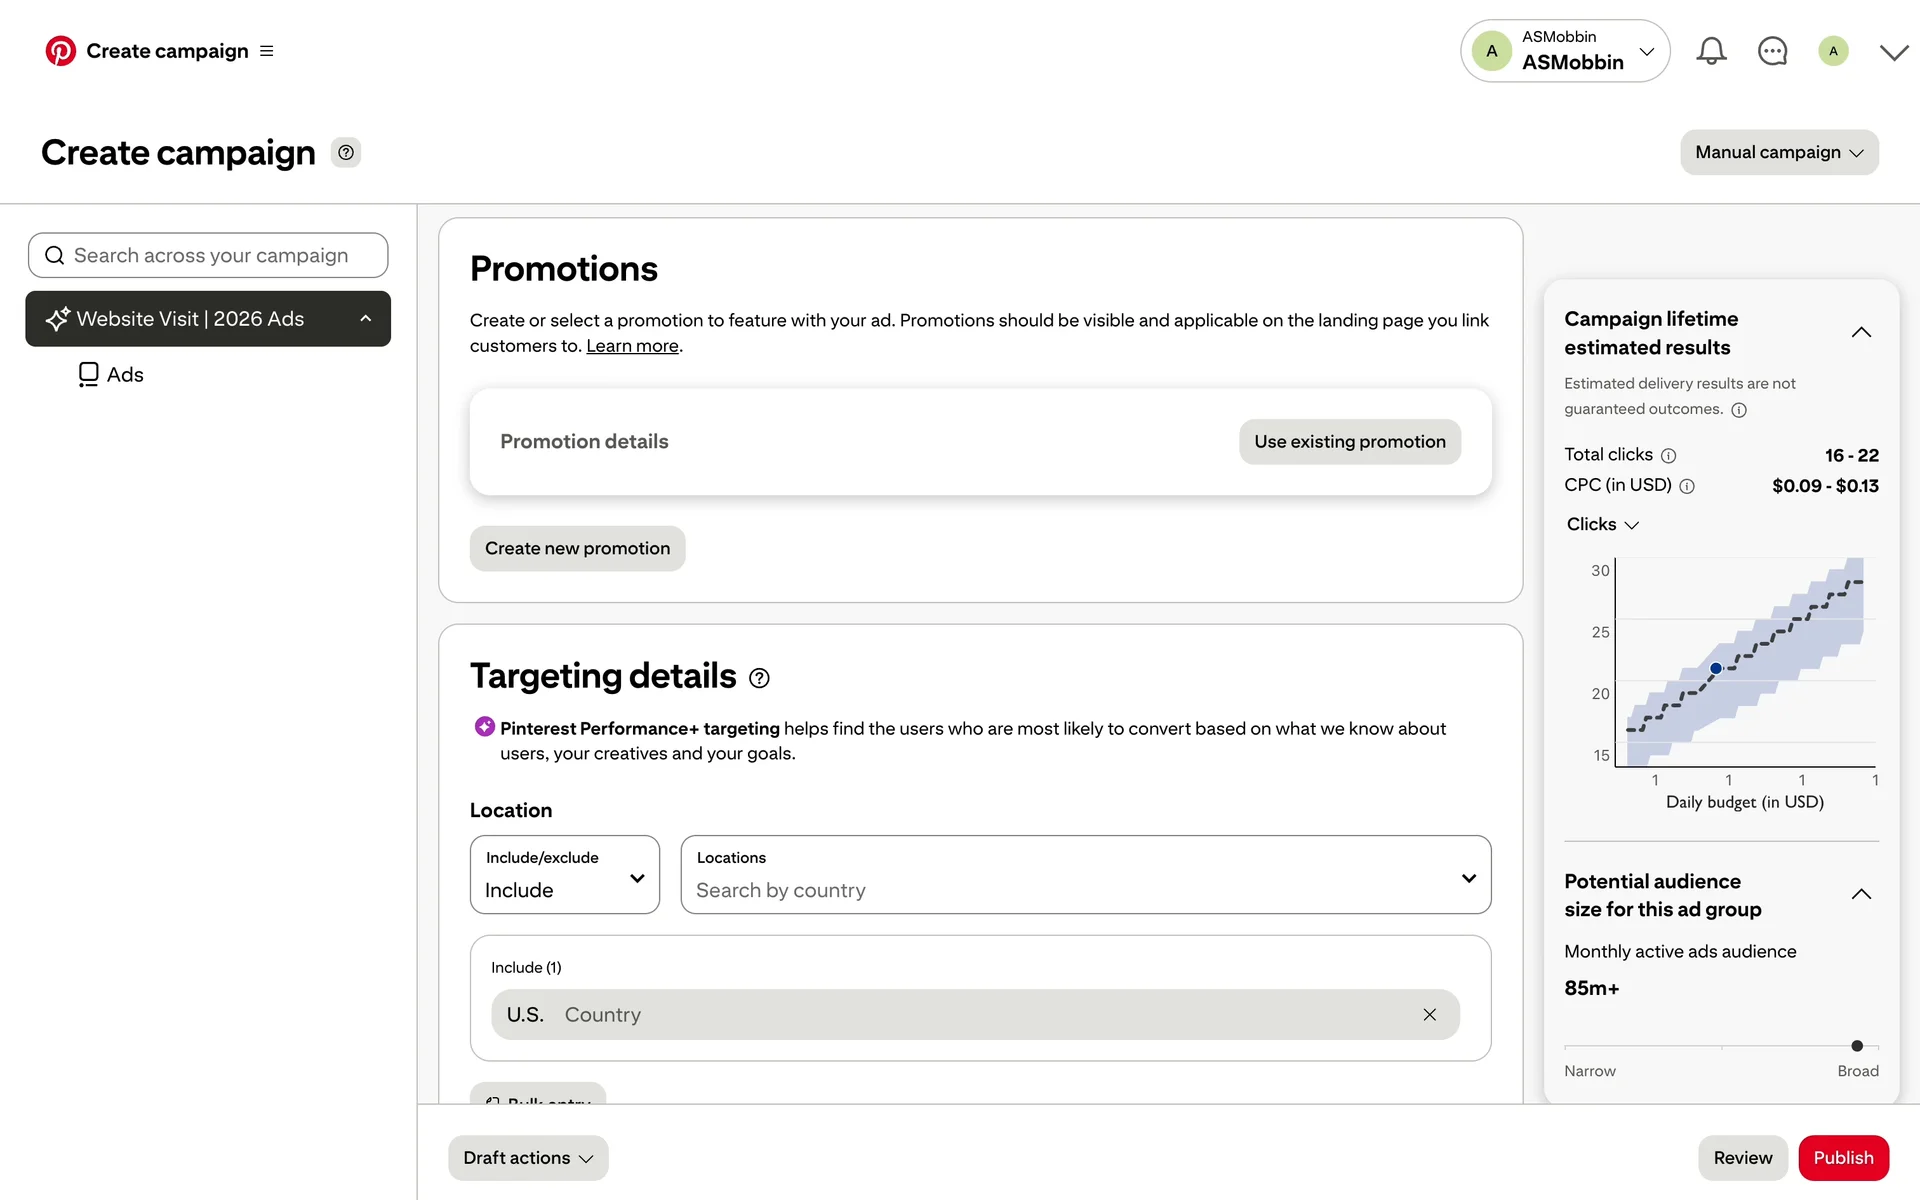Click the Total clicks info icon
1920x1200 pixels.
tap(1669, 456)
